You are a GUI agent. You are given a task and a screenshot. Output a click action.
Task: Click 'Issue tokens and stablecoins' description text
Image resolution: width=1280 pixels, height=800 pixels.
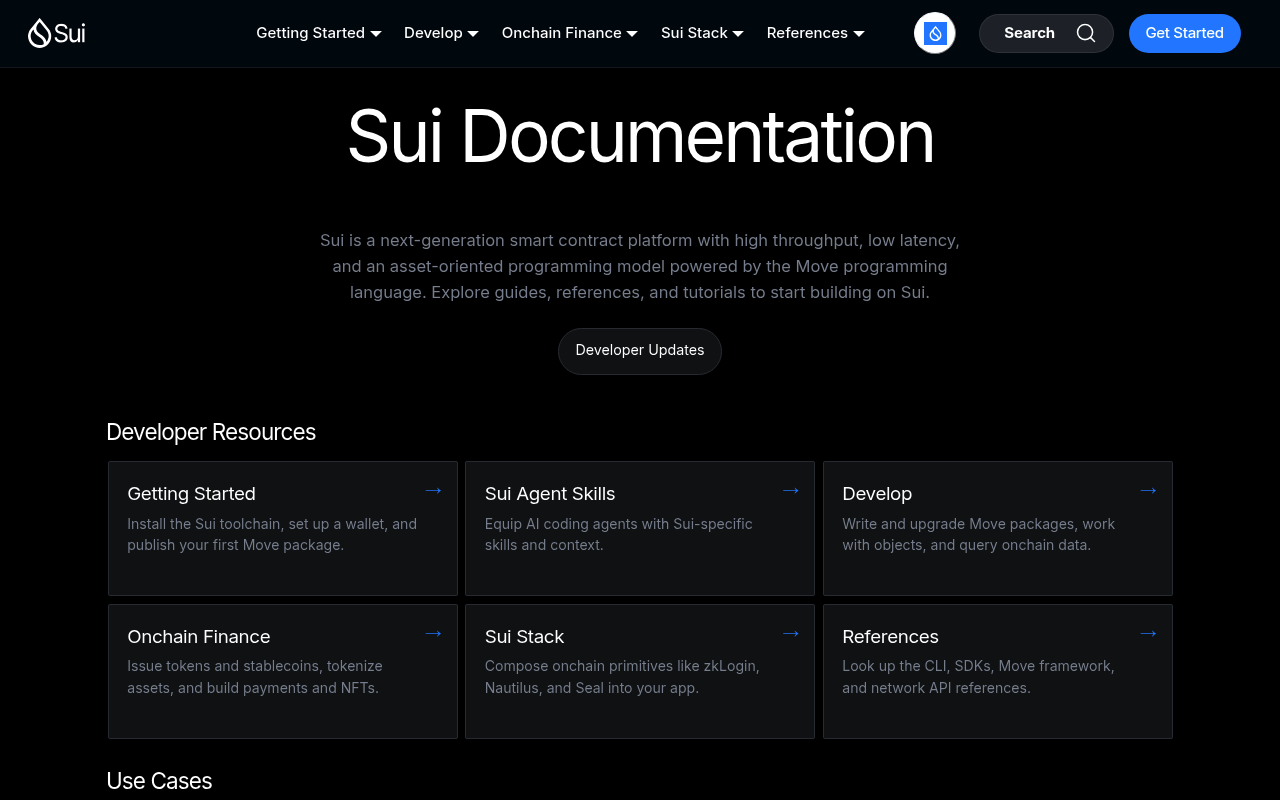[x=255, y=677]
